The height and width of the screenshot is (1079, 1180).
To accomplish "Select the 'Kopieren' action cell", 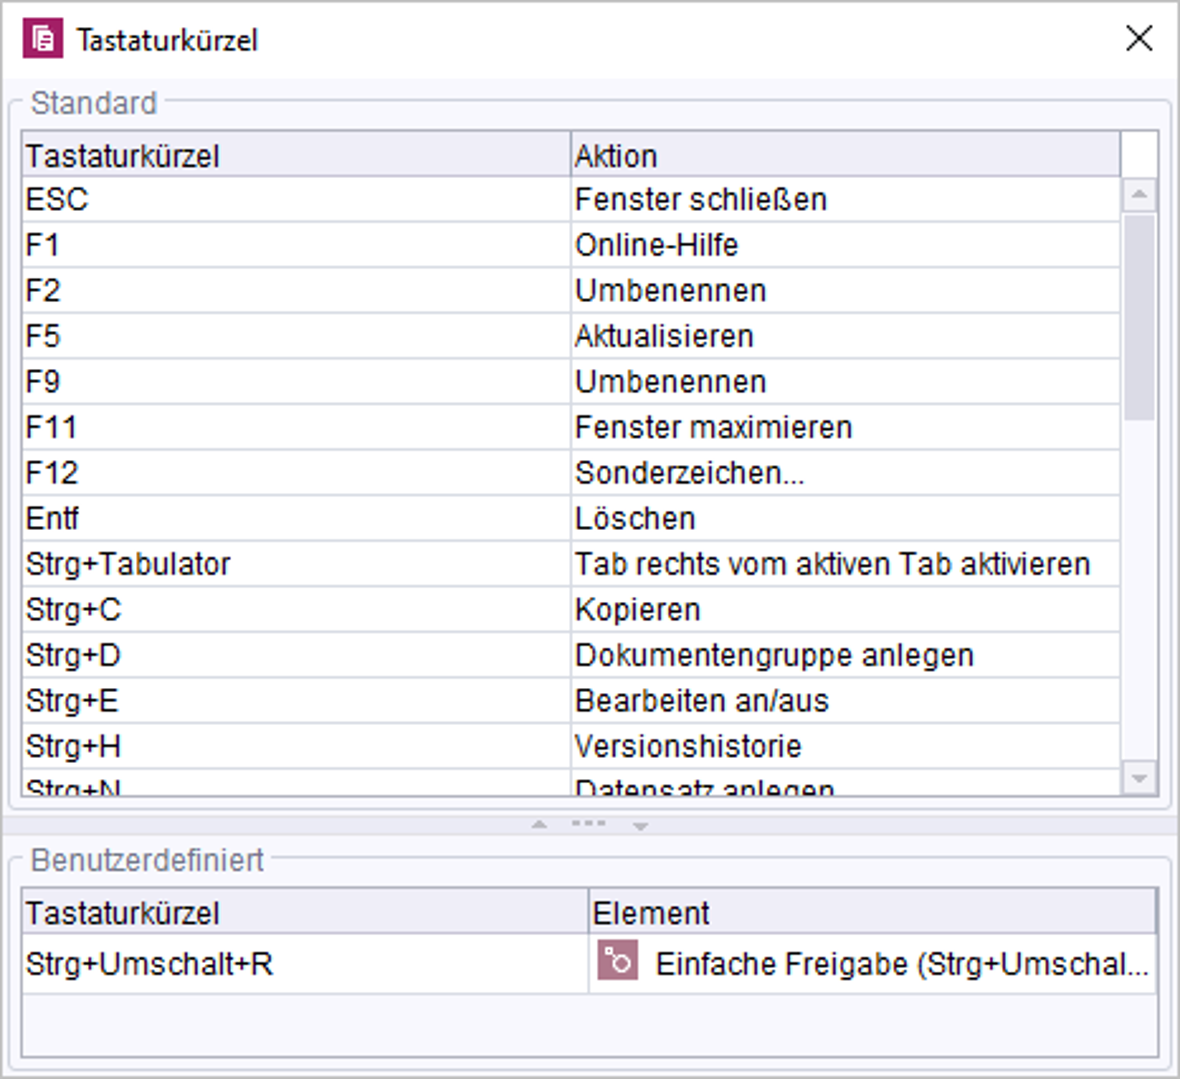I will [x=846, y=609].
